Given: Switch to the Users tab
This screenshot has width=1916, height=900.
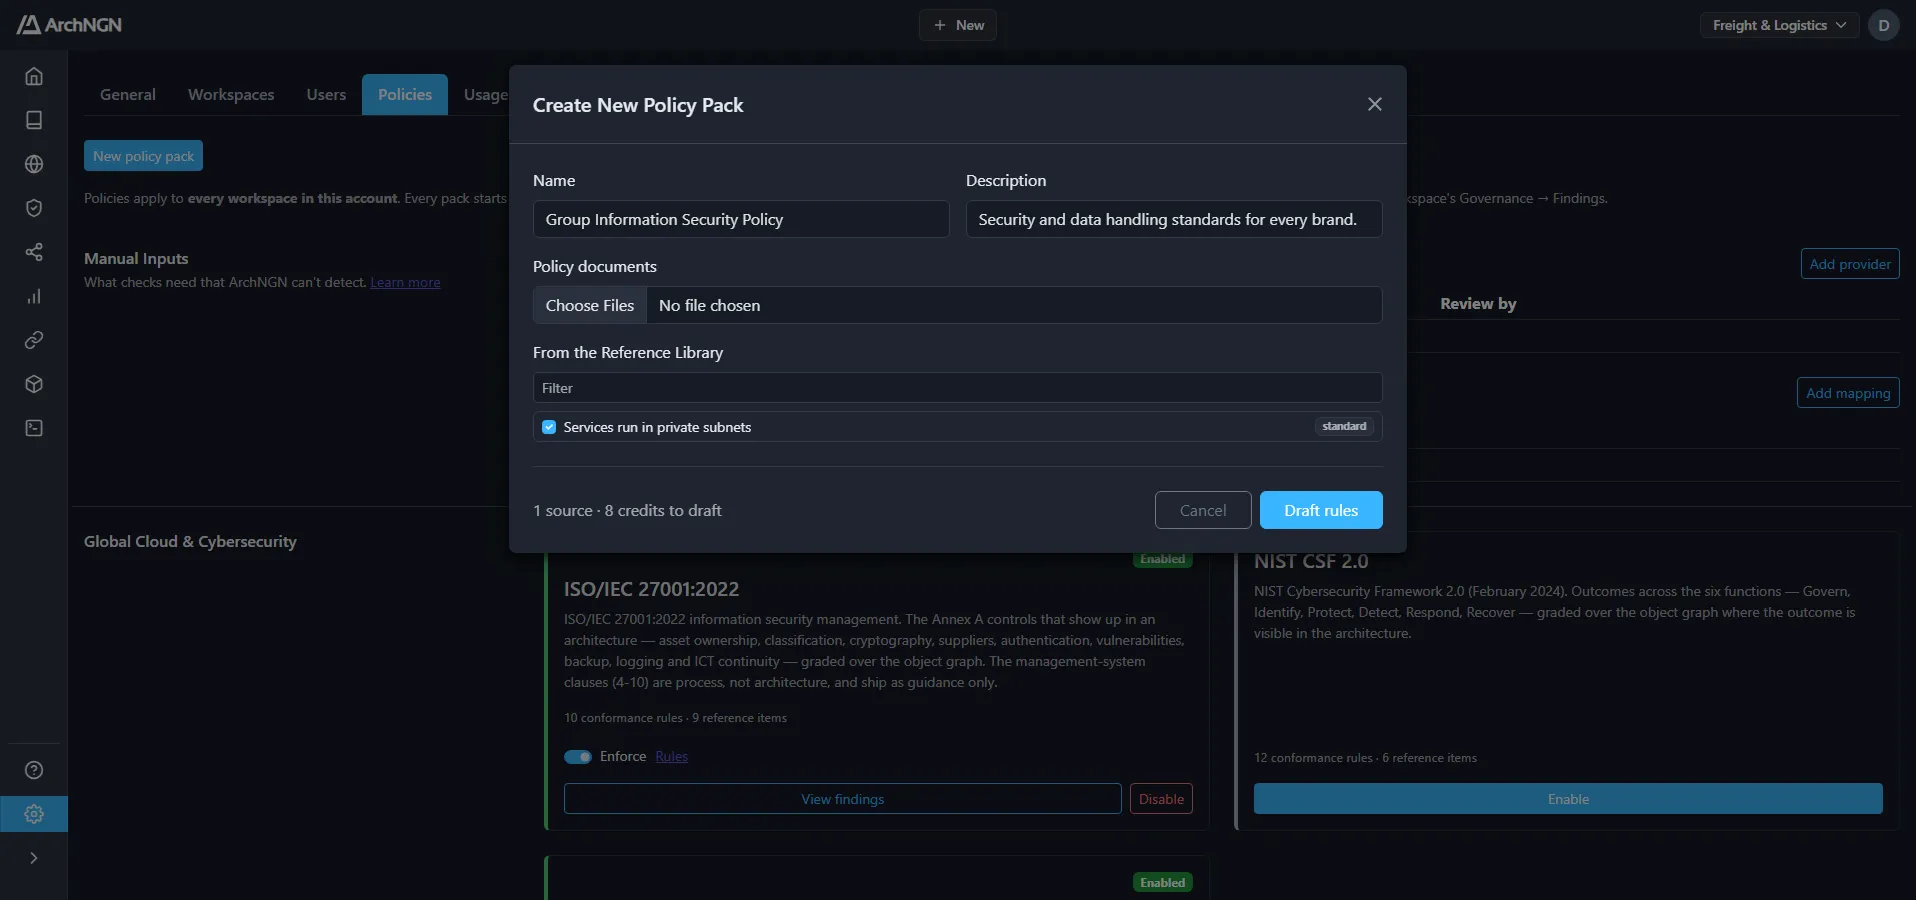Looking at the screenshot, I should pos(326,95).
